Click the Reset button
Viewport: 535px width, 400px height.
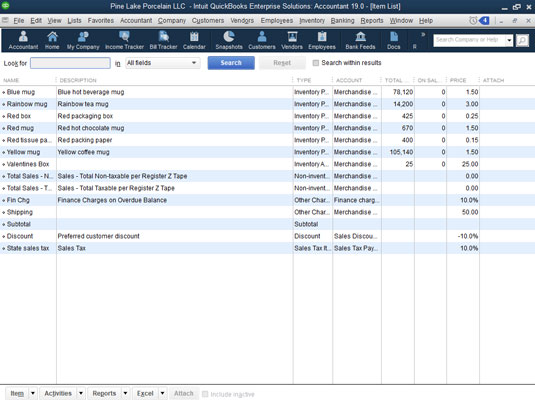point(282,63)
